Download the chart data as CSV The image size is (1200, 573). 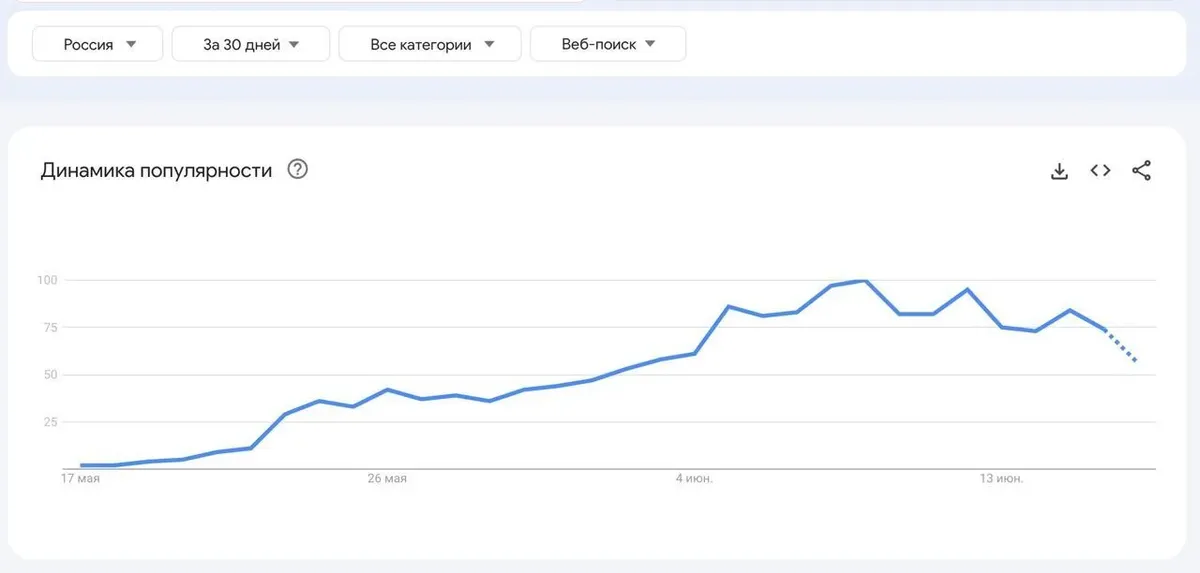coord(1060,171)
